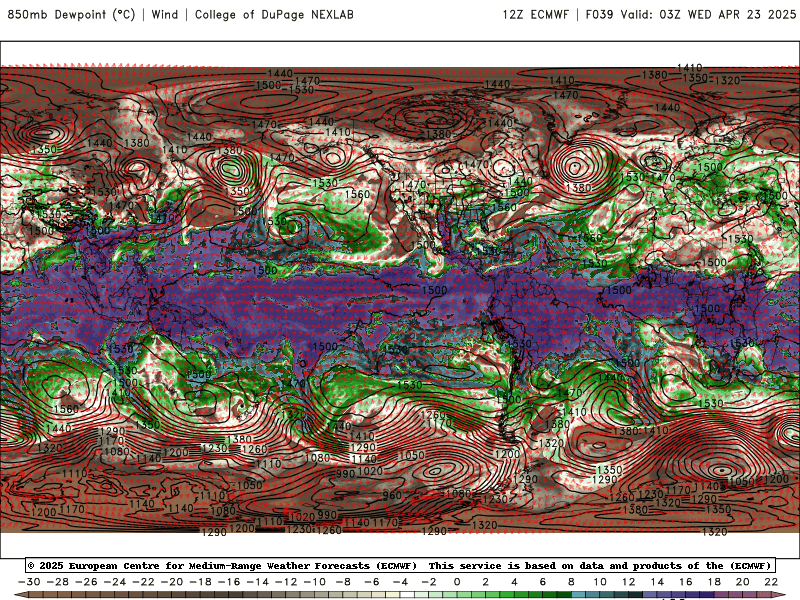The image size is (800, 600).
Task: Click the positive "16" value on the color scale
Action: (x=686, y=582)
